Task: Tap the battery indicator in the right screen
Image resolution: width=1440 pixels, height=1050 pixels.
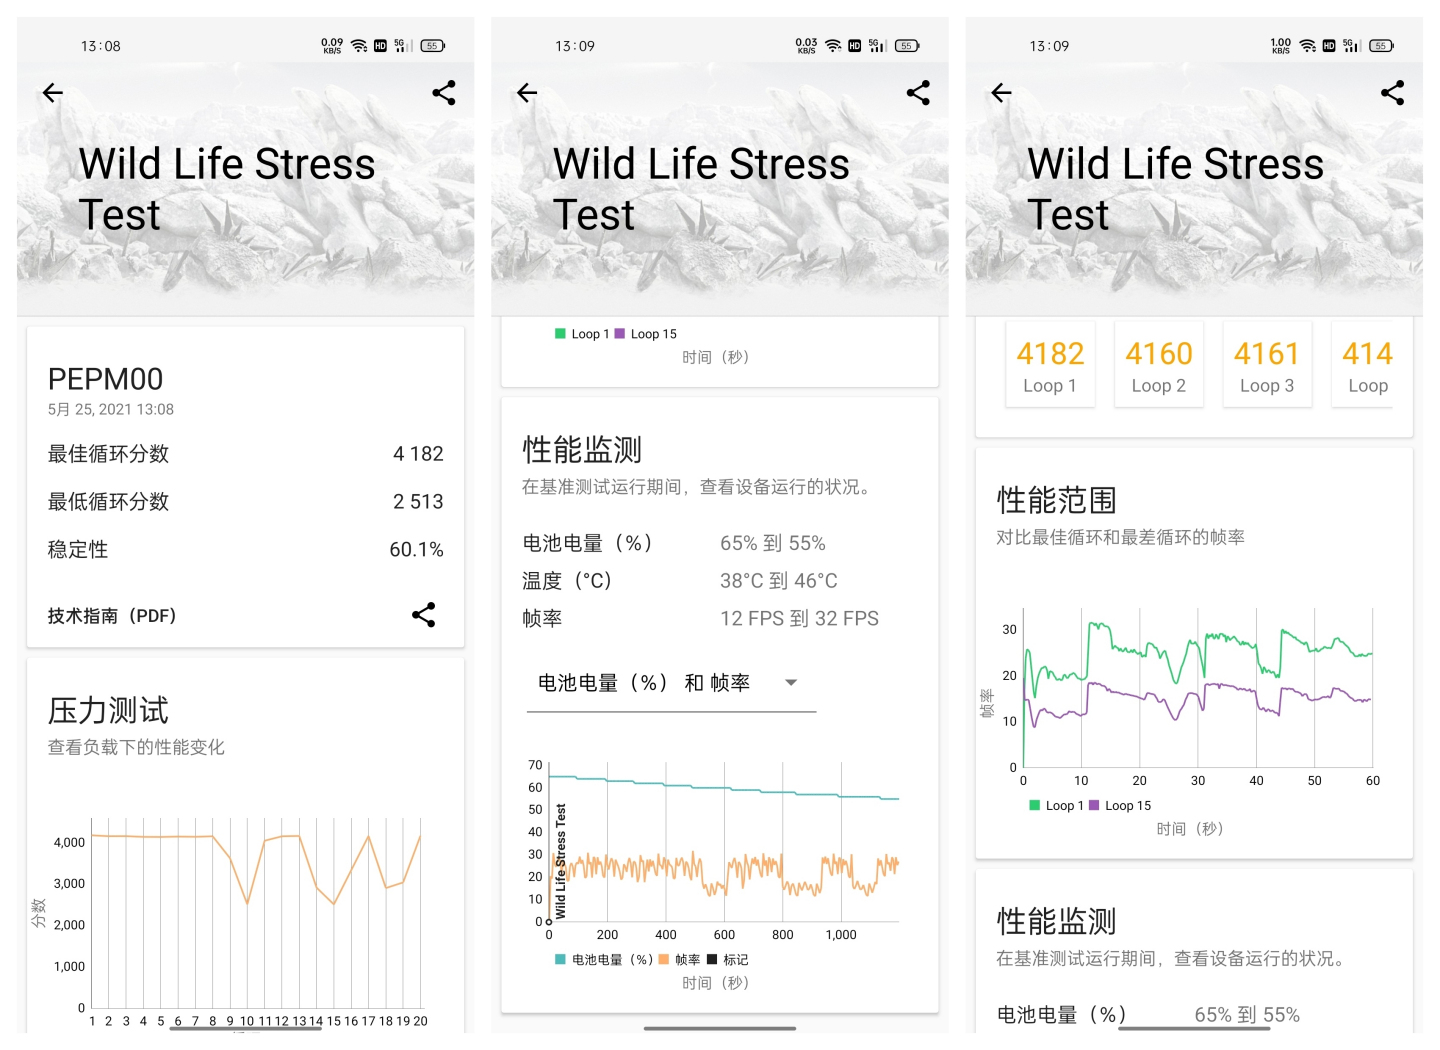Action: [1382, 46]
